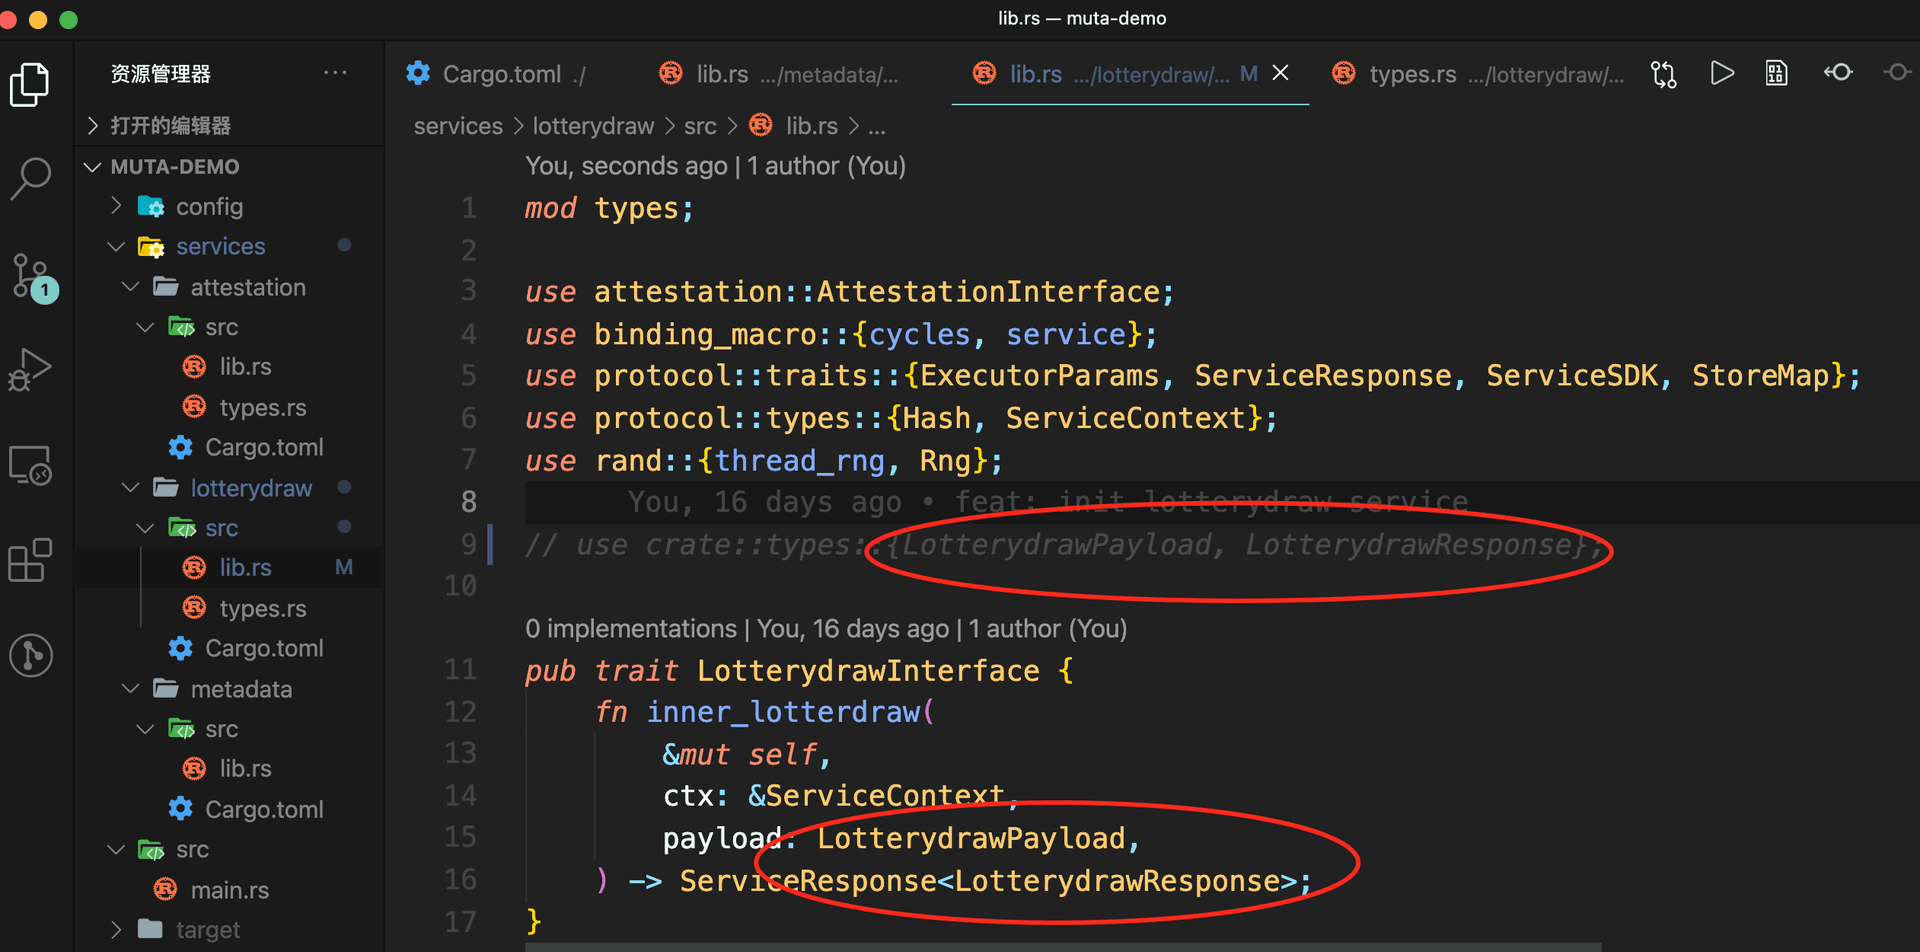Open Cargo.toml under lotterydraw
The height and width of the screenshot is (952, 1920).
[x=264, y=648]
